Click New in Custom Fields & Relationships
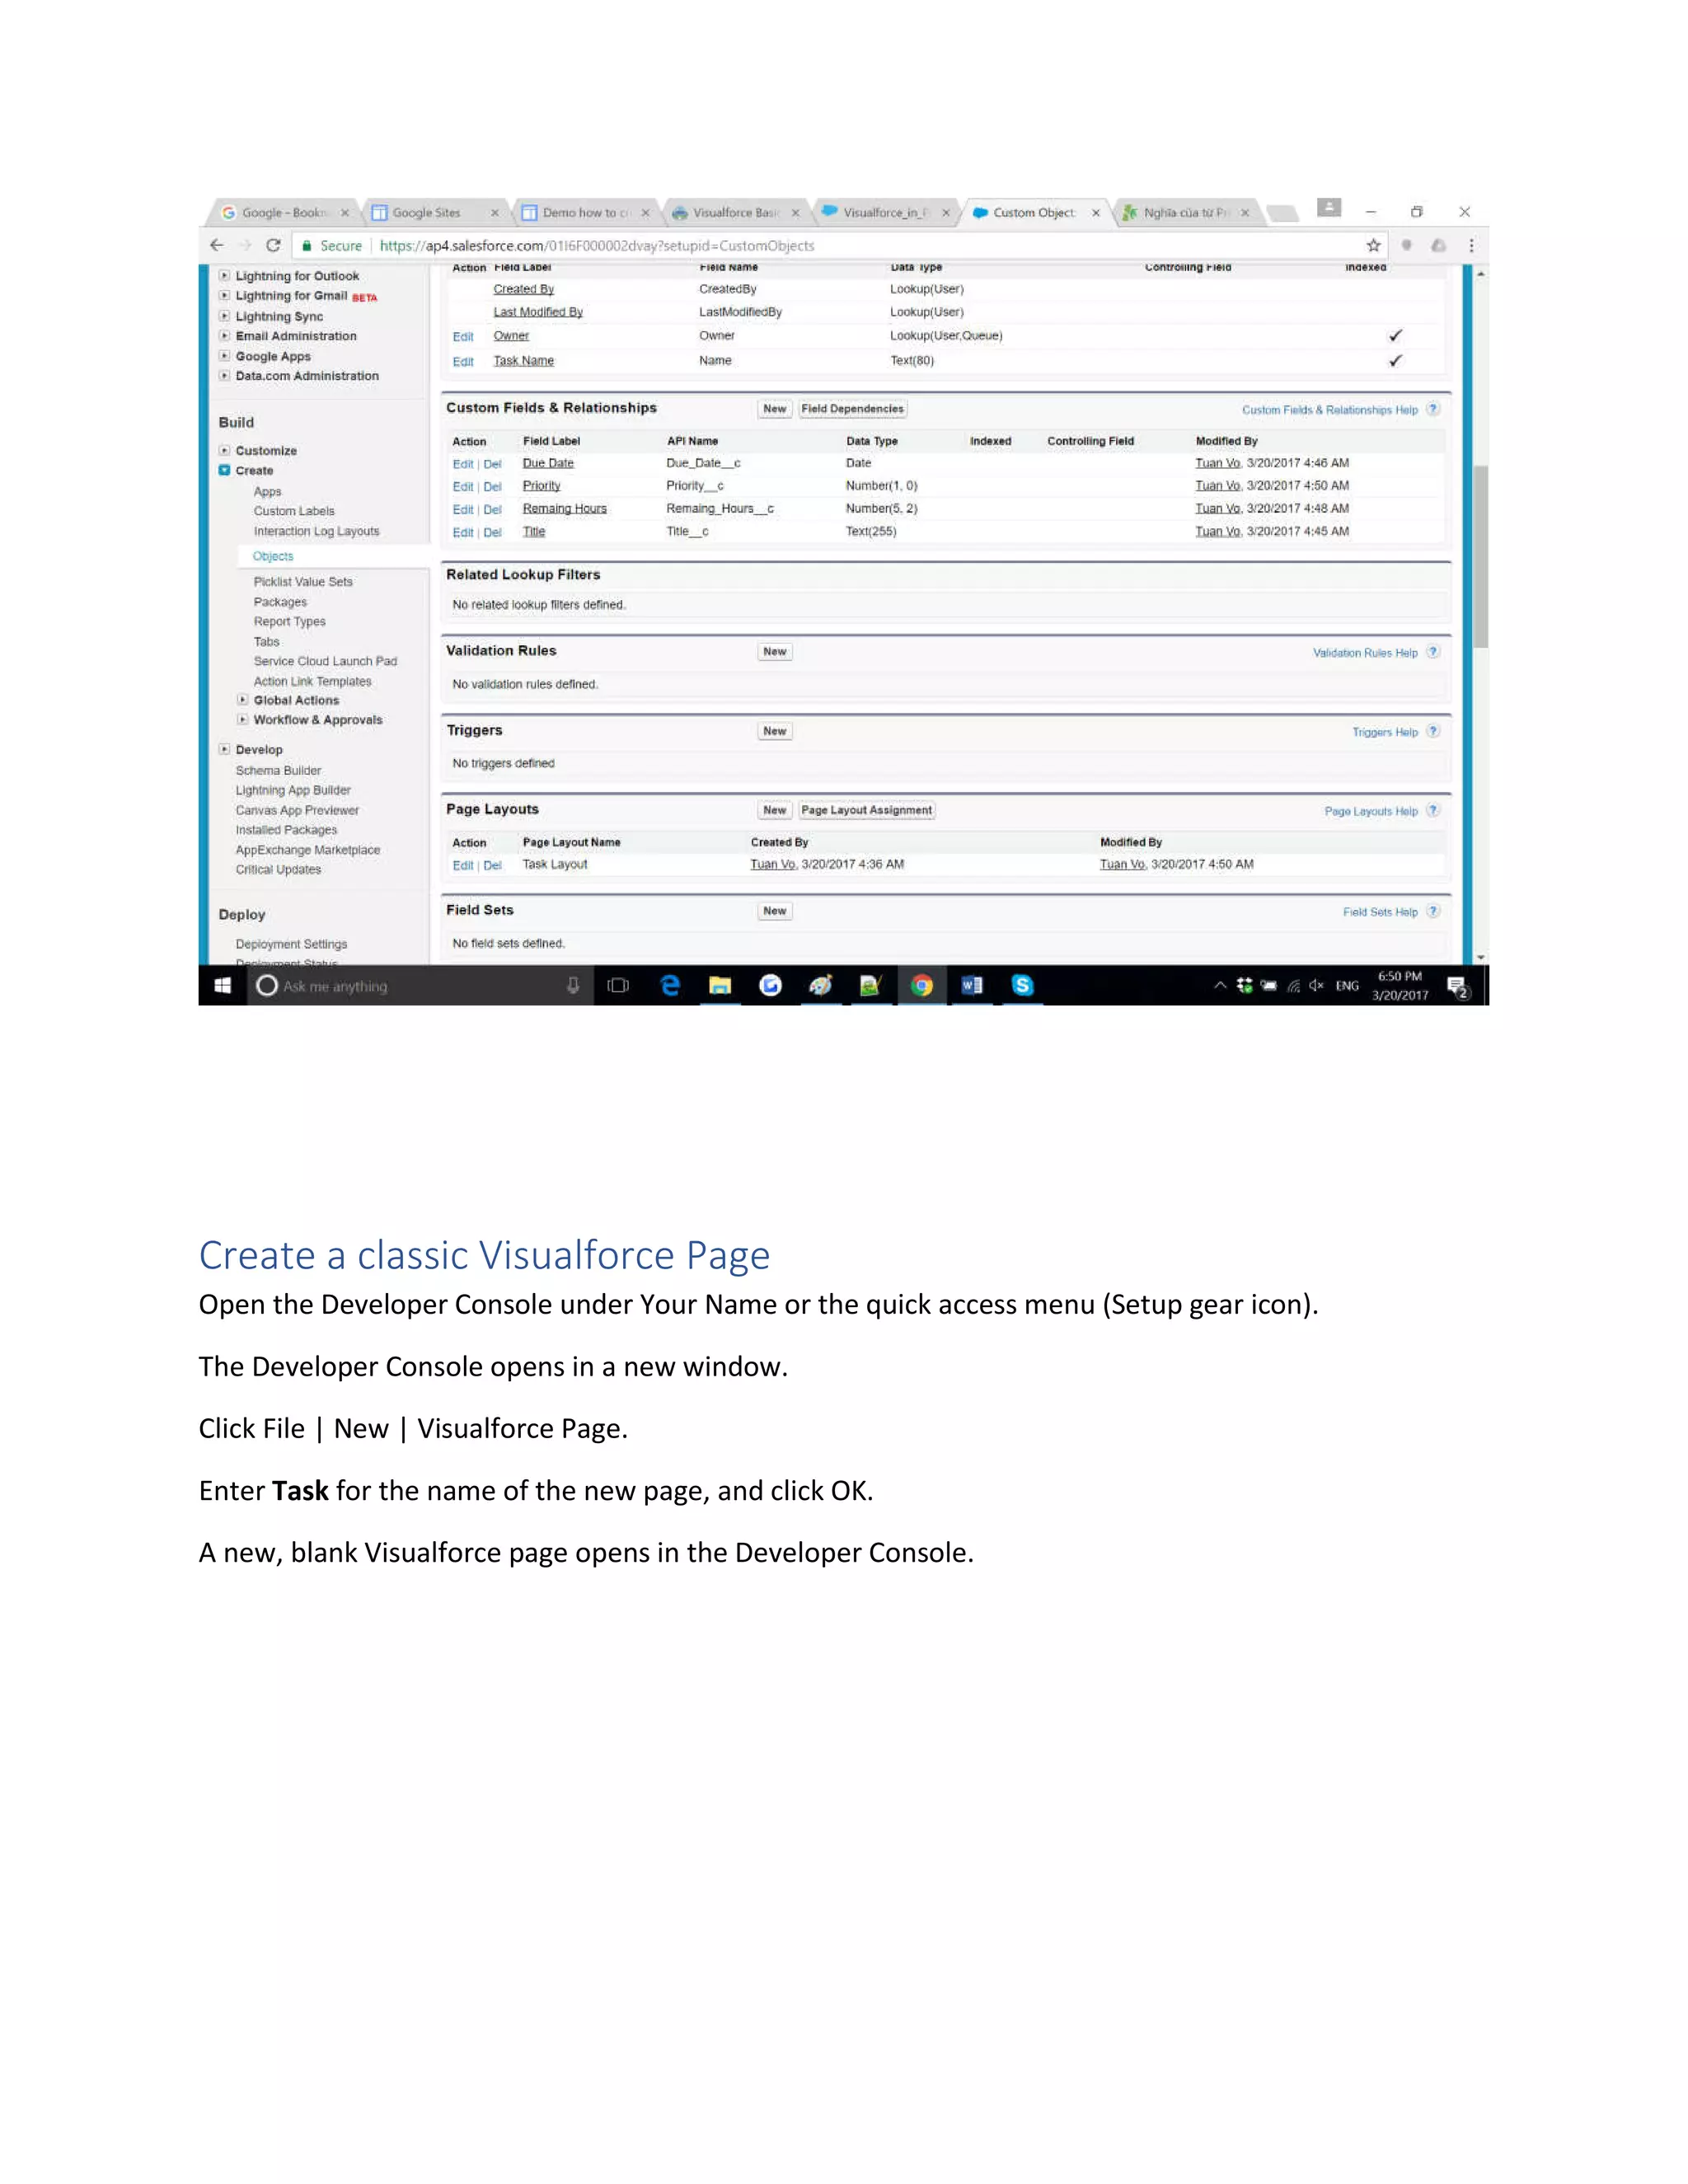Screen dimensions: 1688x2184 pyautogui.click(x=775, y=409)
